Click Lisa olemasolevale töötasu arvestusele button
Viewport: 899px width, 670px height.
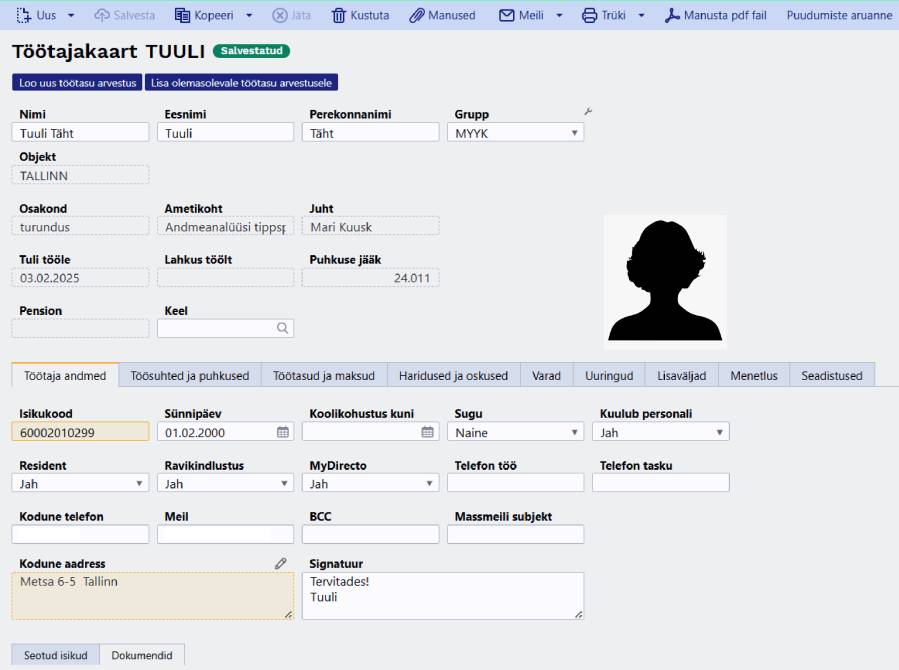(243, 83)
